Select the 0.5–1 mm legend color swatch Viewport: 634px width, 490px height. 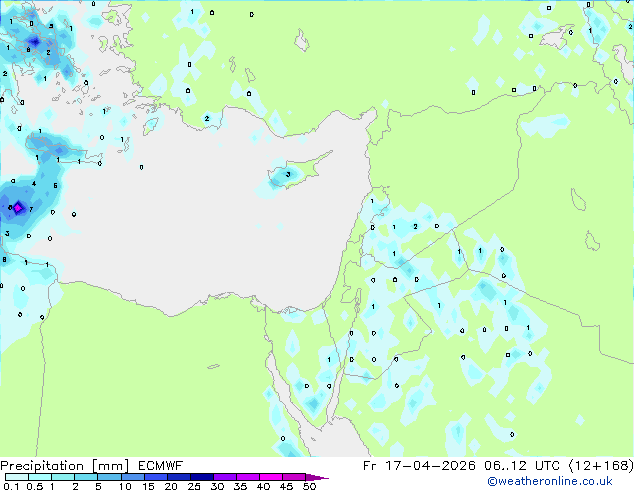click(40, 477)
